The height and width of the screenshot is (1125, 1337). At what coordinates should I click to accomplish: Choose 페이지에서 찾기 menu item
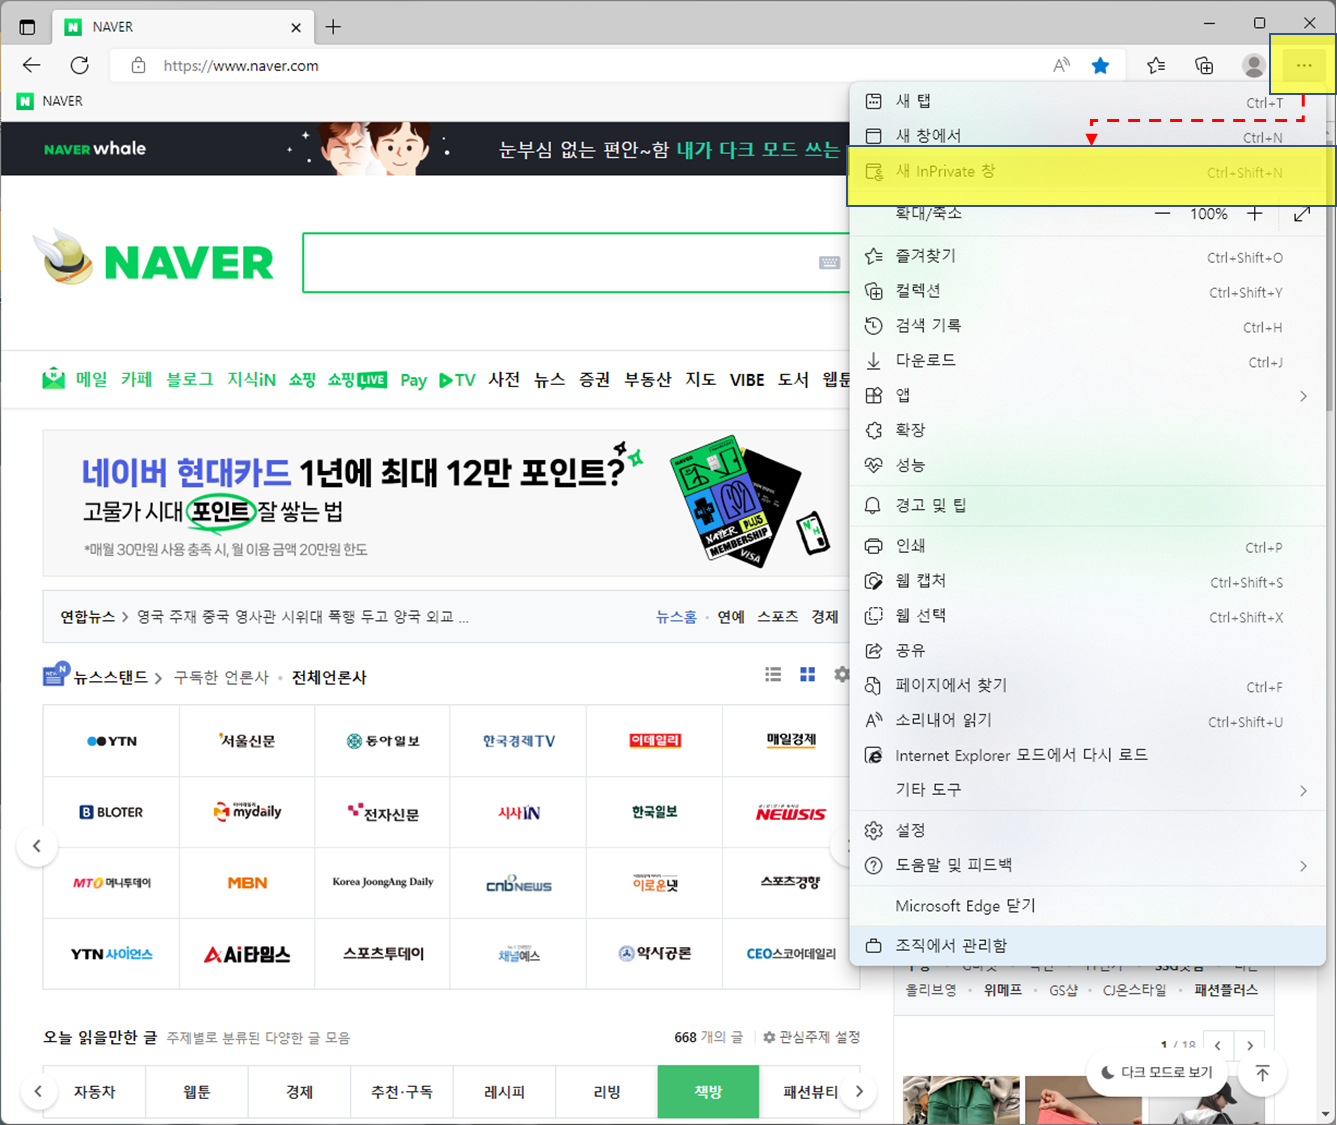click(x=1088, y=686)
